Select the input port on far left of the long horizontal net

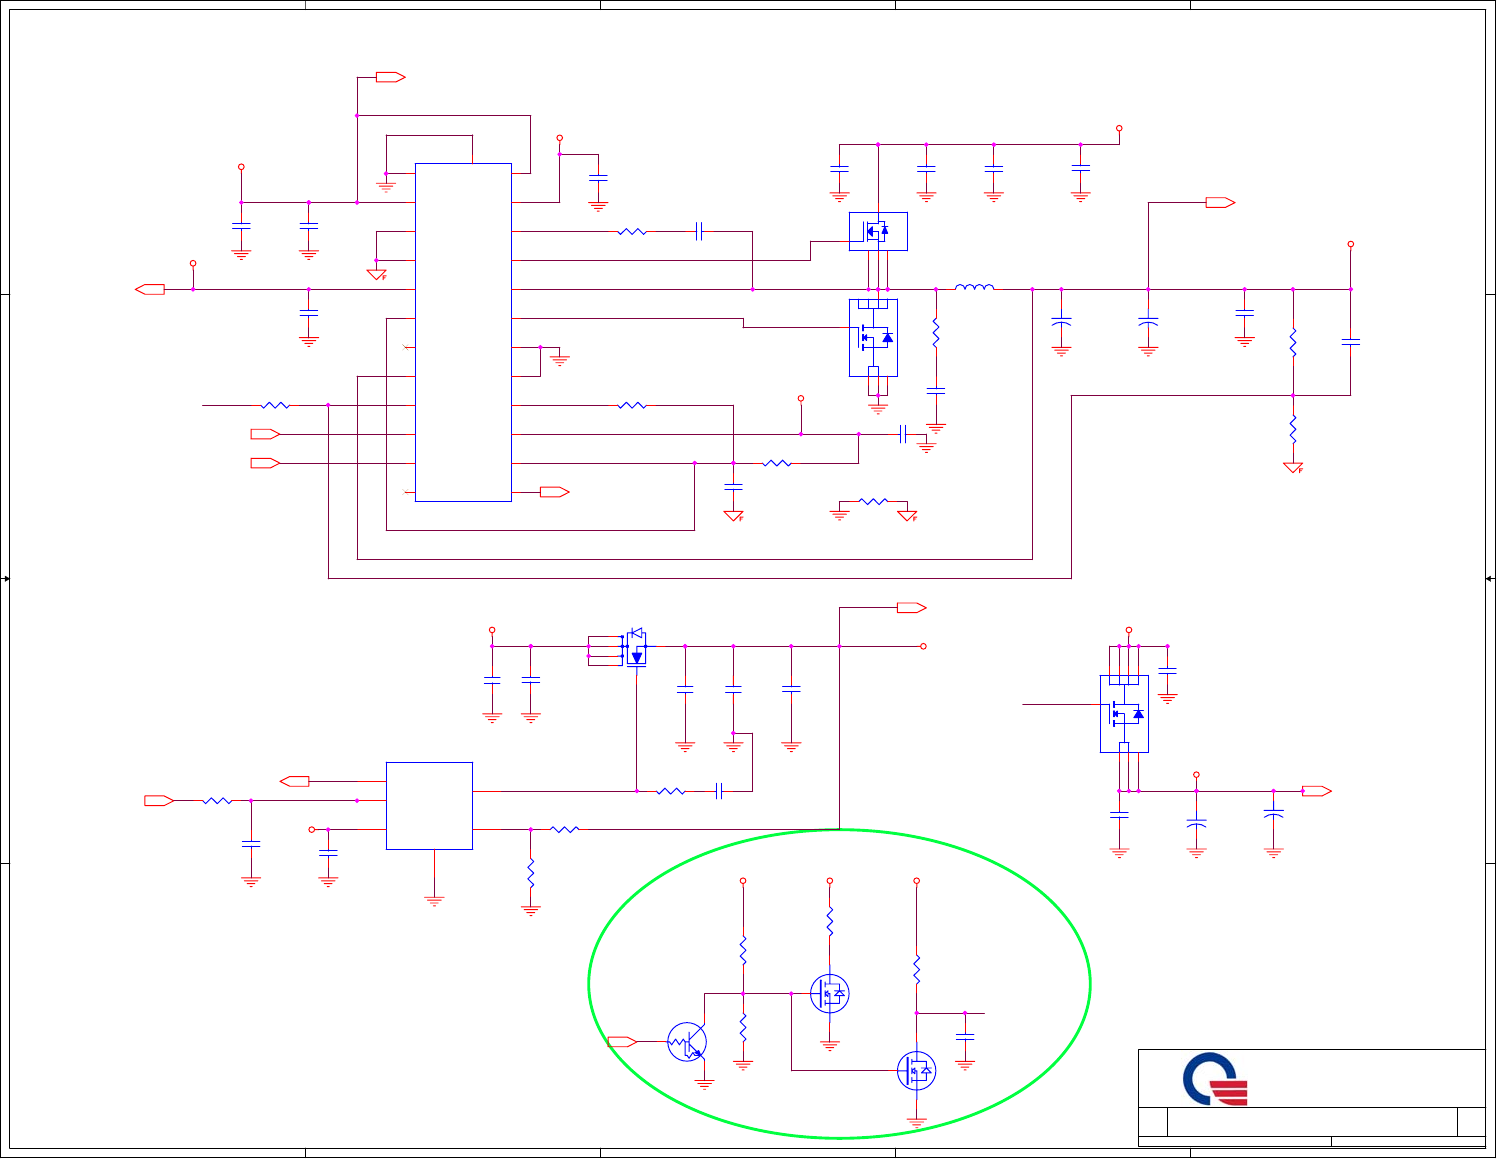coord(150,289)
